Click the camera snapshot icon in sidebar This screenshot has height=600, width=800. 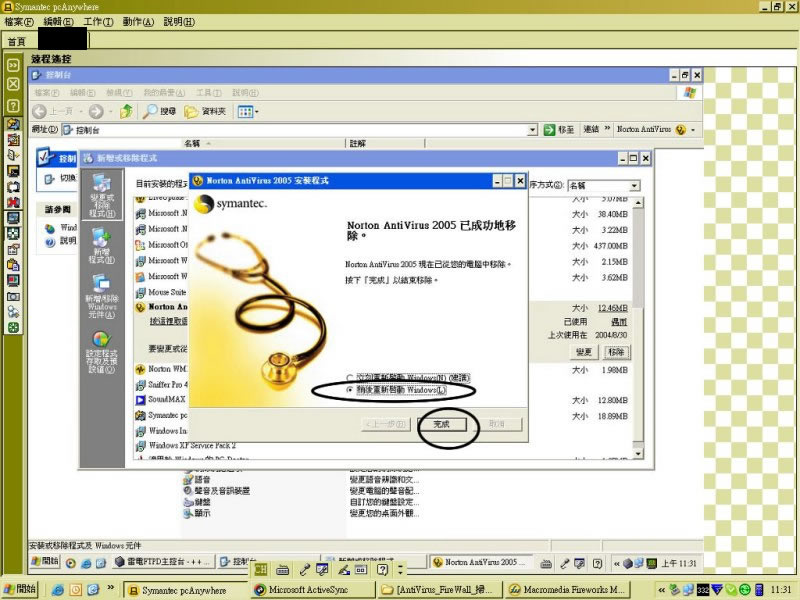tap(13, 296)
